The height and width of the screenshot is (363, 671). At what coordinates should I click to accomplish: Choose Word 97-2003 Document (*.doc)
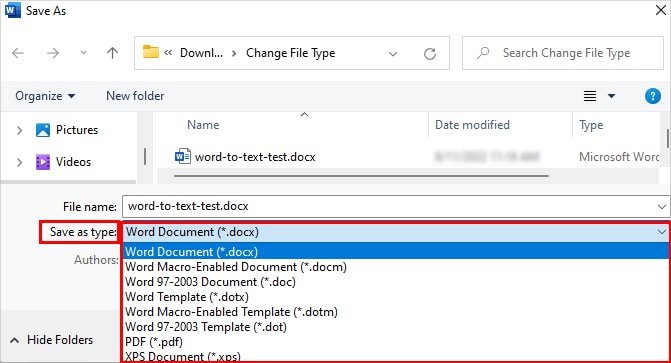click(x=396, y=282)
